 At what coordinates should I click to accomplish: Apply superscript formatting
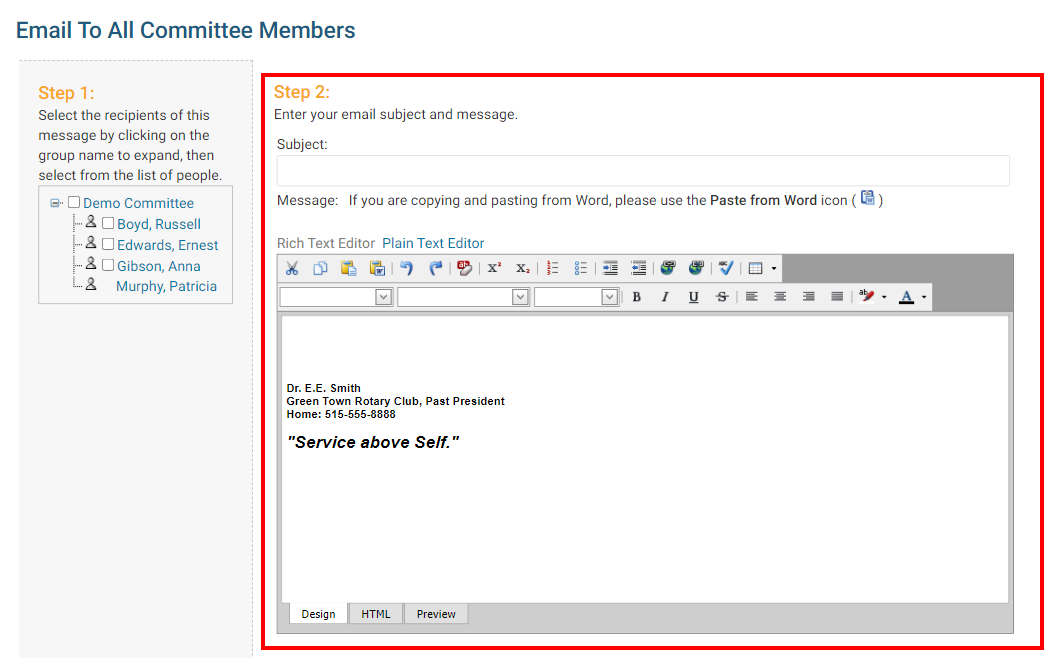click(494, 268)
